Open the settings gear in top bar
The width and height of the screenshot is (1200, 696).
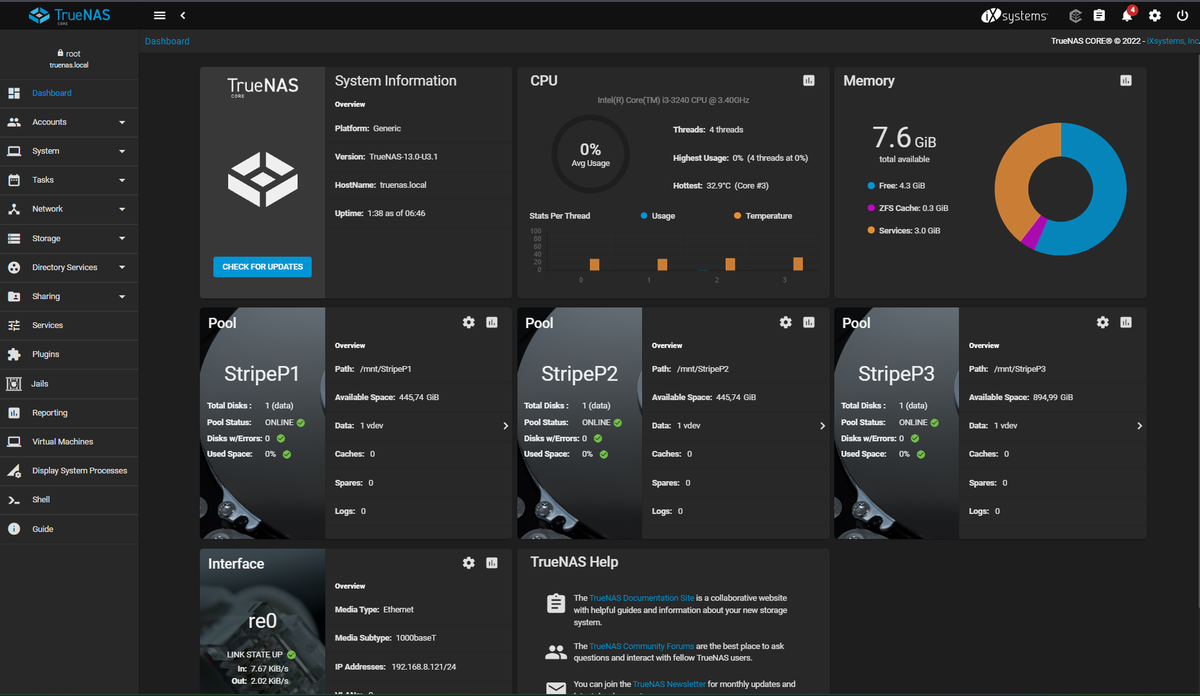(x=1155, y=16)
